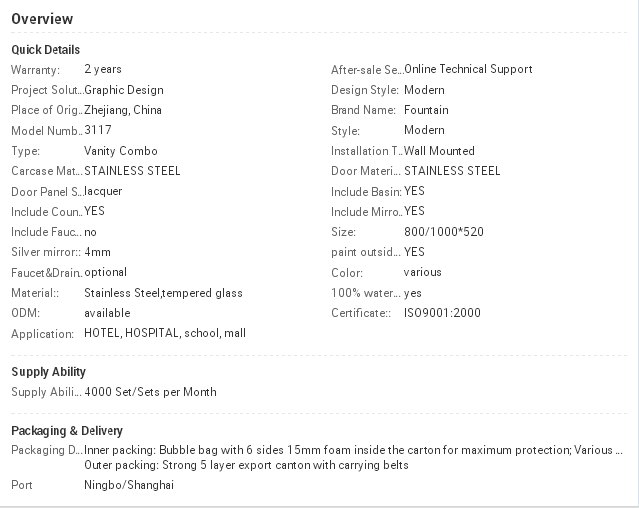
Task: Select the 4000 Set/Sets per Month value
Action: [x=150, y=392]
